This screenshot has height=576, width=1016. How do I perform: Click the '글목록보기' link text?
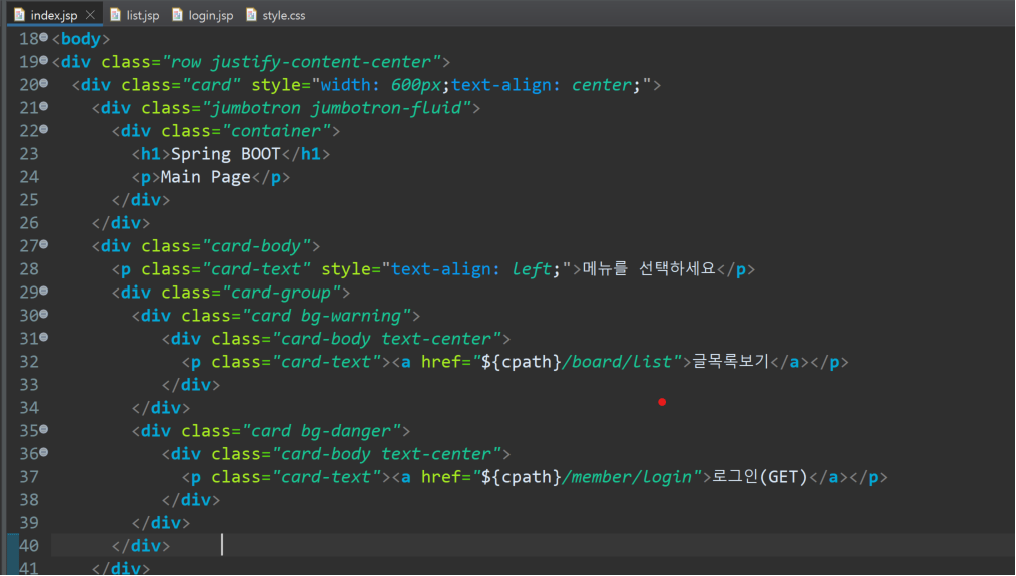(730, 361)
